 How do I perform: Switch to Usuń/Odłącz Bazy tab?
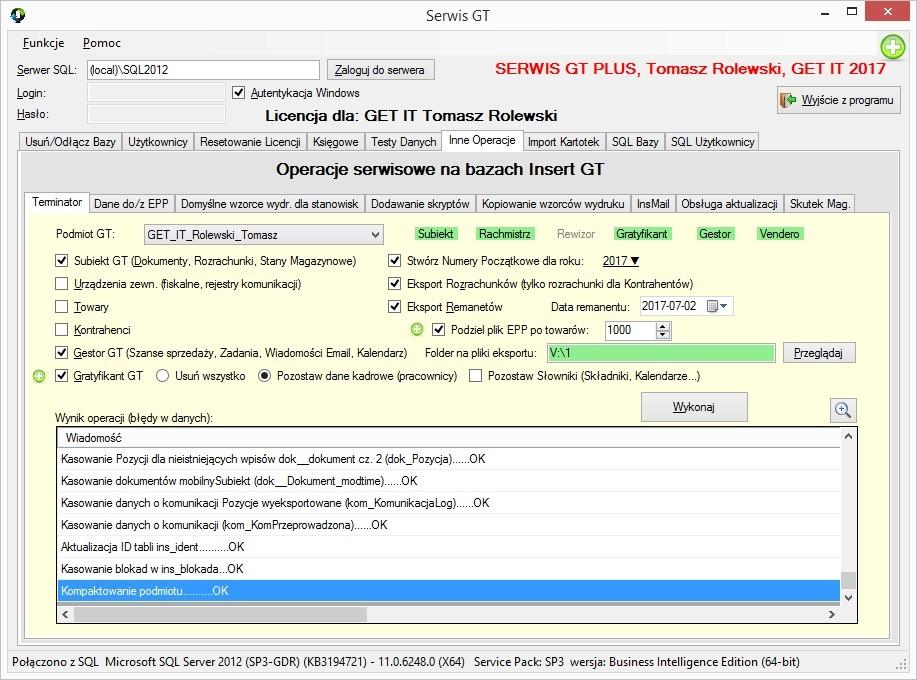[x=70, y=141]
